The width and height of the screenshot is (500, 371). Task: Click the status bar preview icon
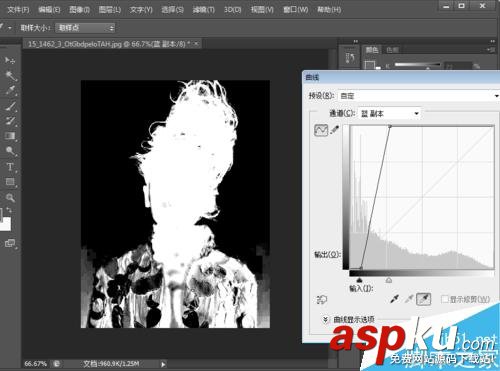(56, 363)
